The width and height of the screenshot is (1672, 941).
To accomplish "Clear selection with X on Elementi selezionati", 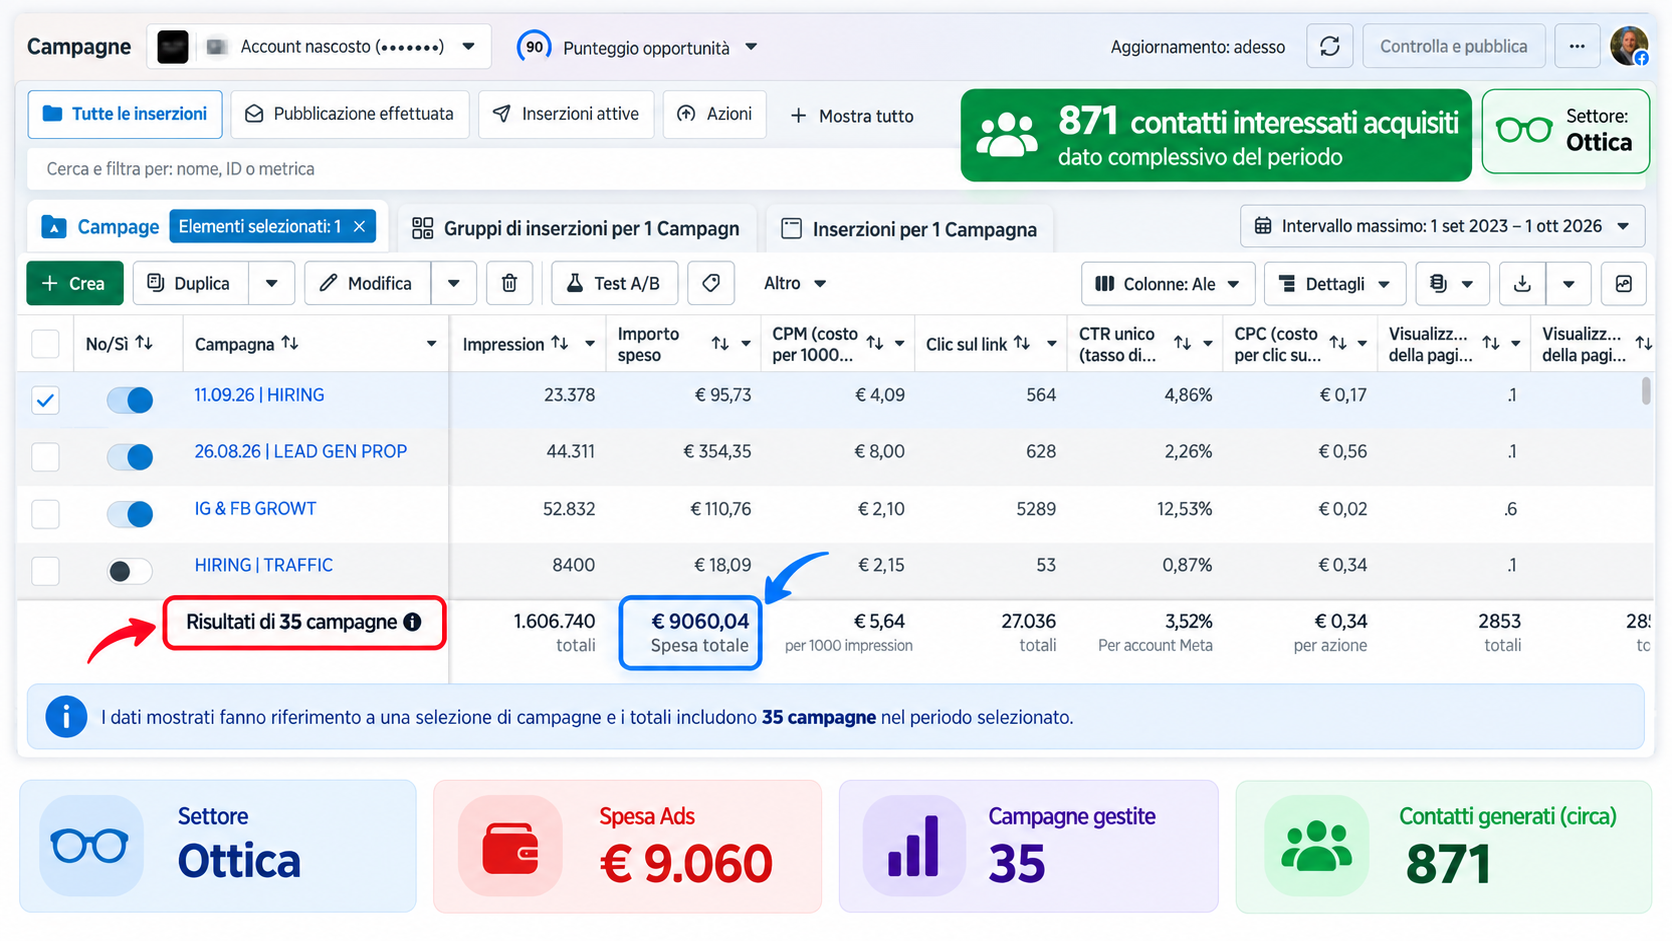I will pyautogui.click(x=359, y=227).
